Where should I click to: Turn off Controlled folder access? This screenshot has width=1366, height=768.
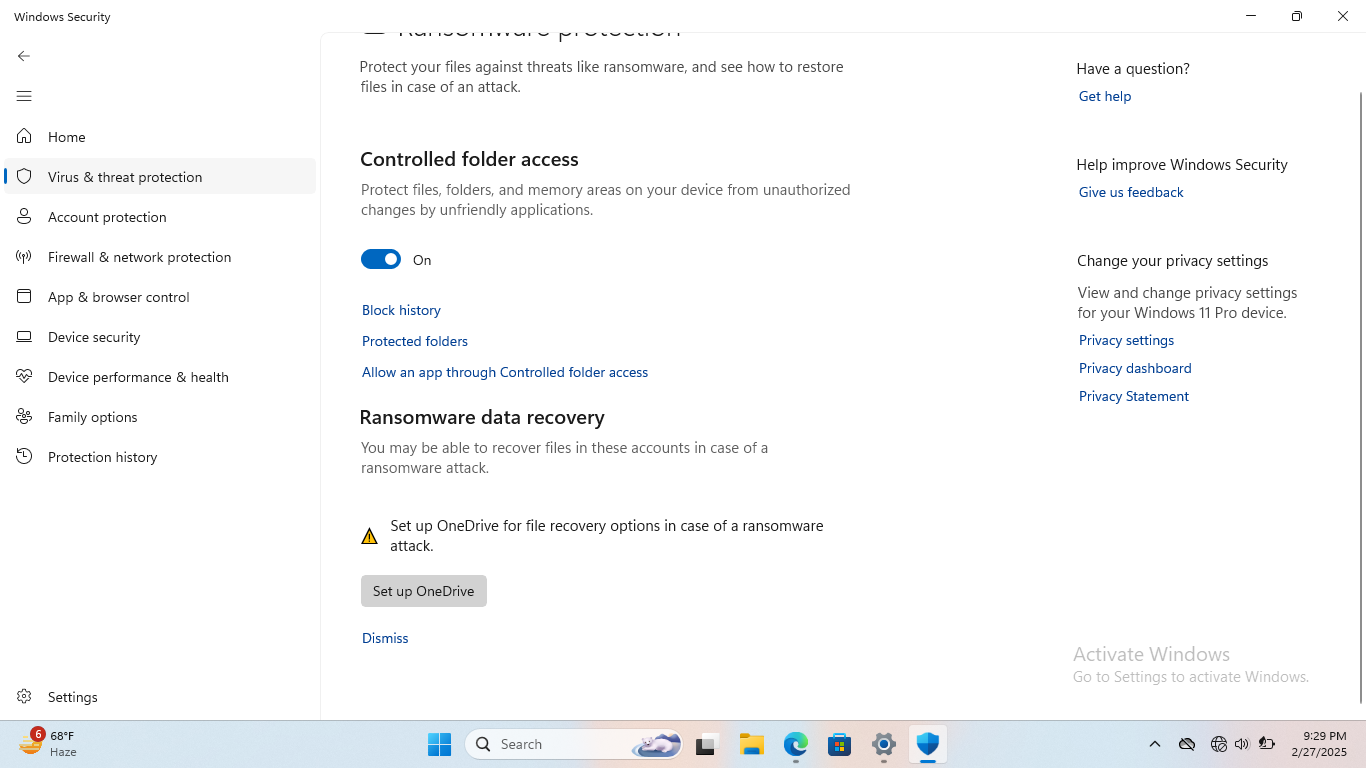(x=380, y=259)
